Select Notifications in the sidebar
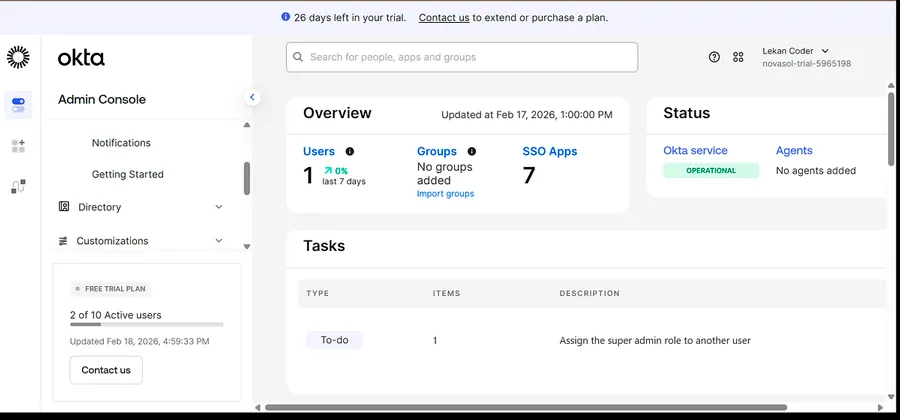The width and height of the screenshot is (900, 420). (121, 143)
